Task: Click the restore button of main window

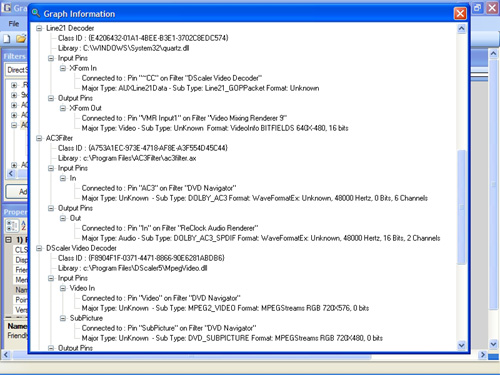Action: (x=478, y=8)
